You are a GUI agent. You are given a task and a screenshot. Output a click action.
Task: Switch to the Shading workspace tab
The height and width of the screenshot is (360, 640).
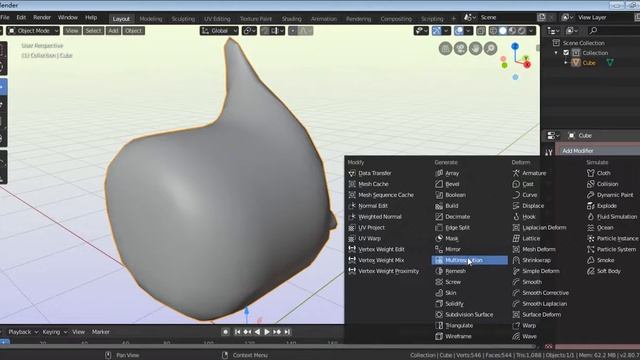tap(291, 19)
